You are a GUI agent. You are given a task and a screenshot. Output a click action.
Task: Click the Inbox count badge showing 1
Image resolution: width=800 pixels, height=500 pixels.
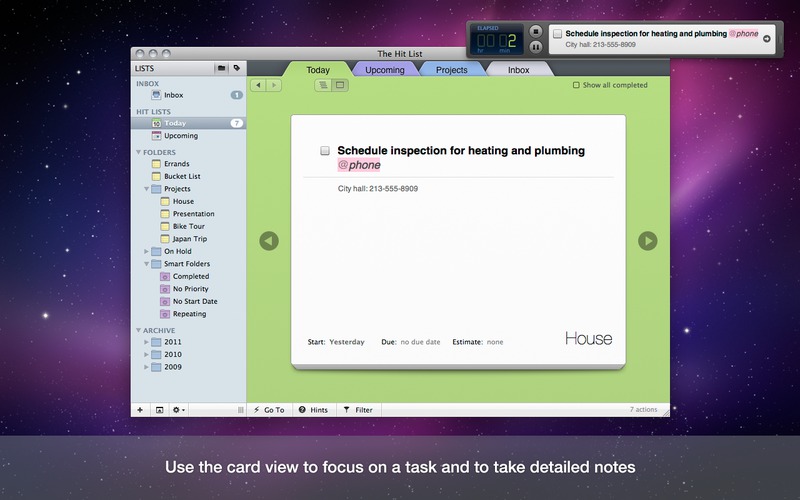coord(236,95)
